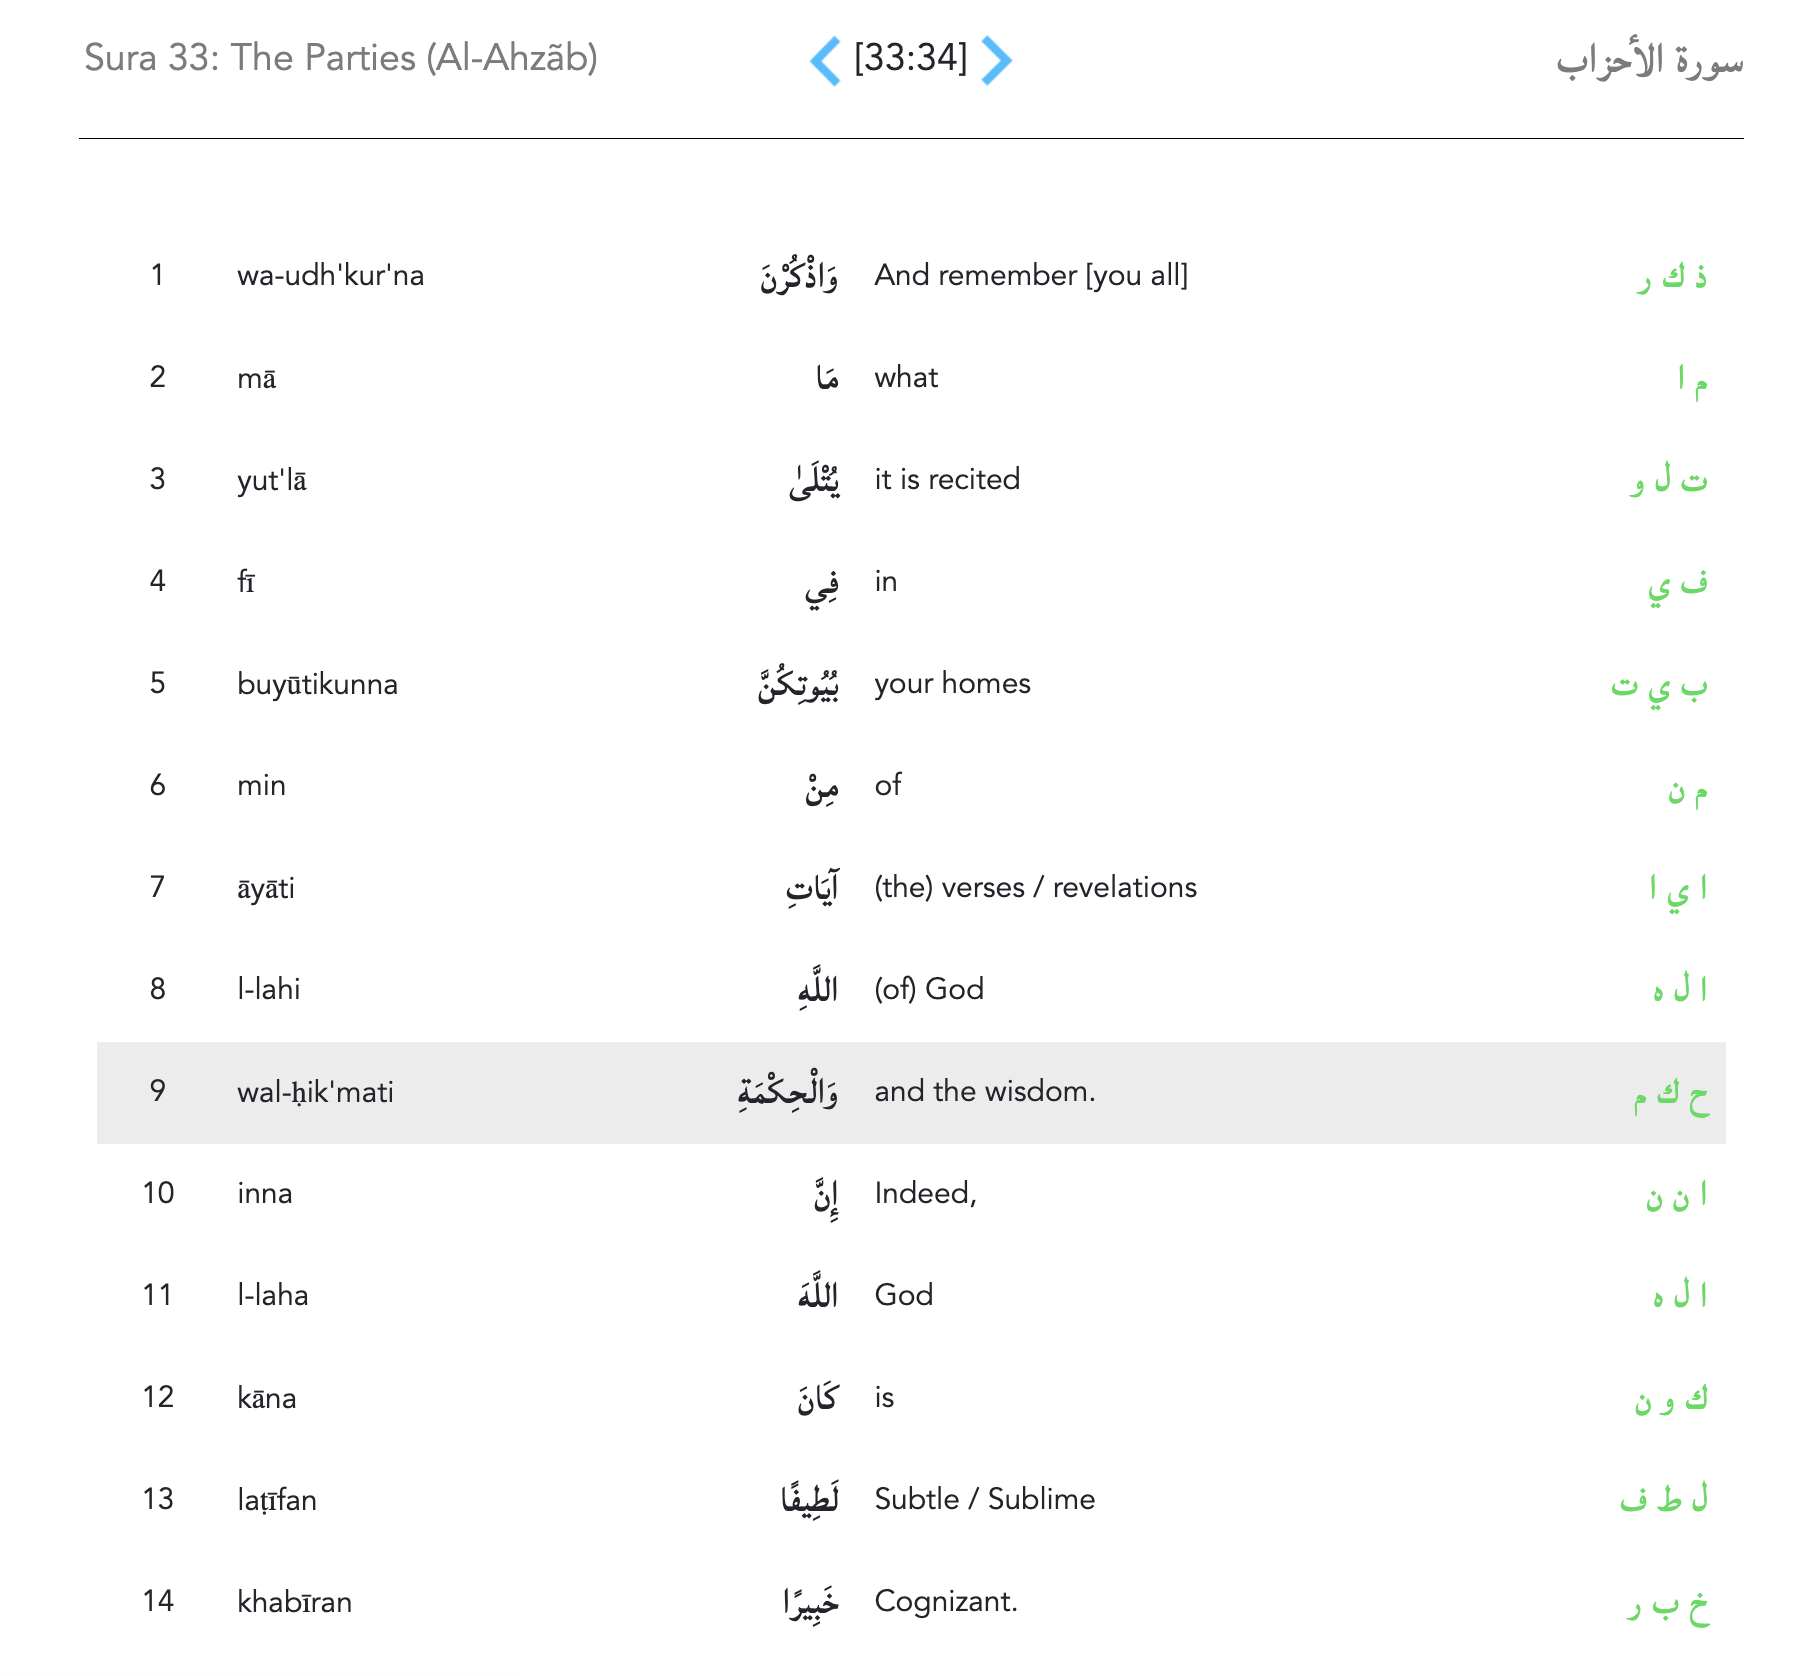Click the Arabic word for 'khabīran'
The height and width of the screenshot is (1676, 1802).
click(x=811, y=1602)
